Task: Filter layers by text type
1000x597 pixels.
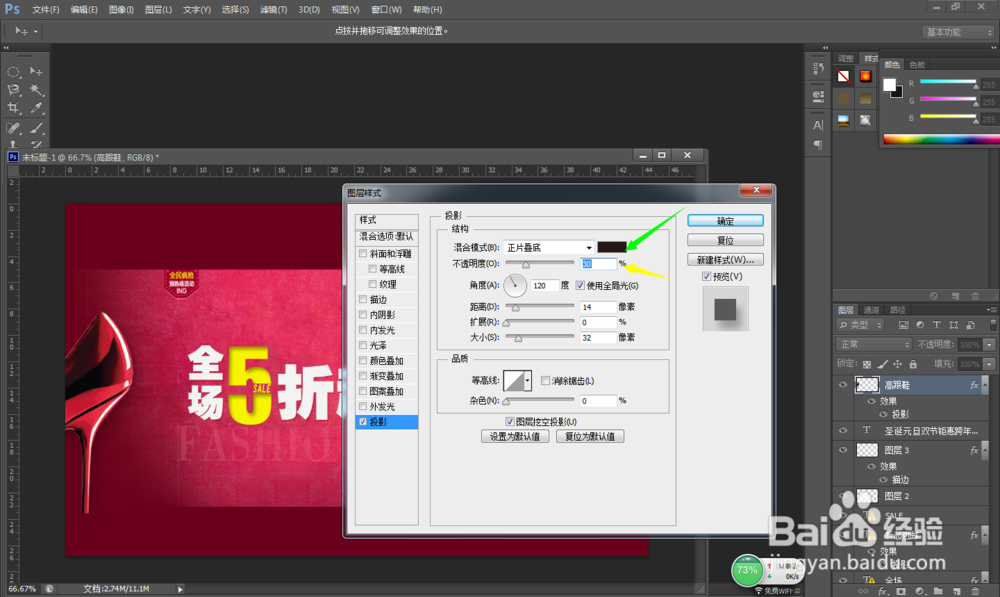Action: tap(937, 325)
